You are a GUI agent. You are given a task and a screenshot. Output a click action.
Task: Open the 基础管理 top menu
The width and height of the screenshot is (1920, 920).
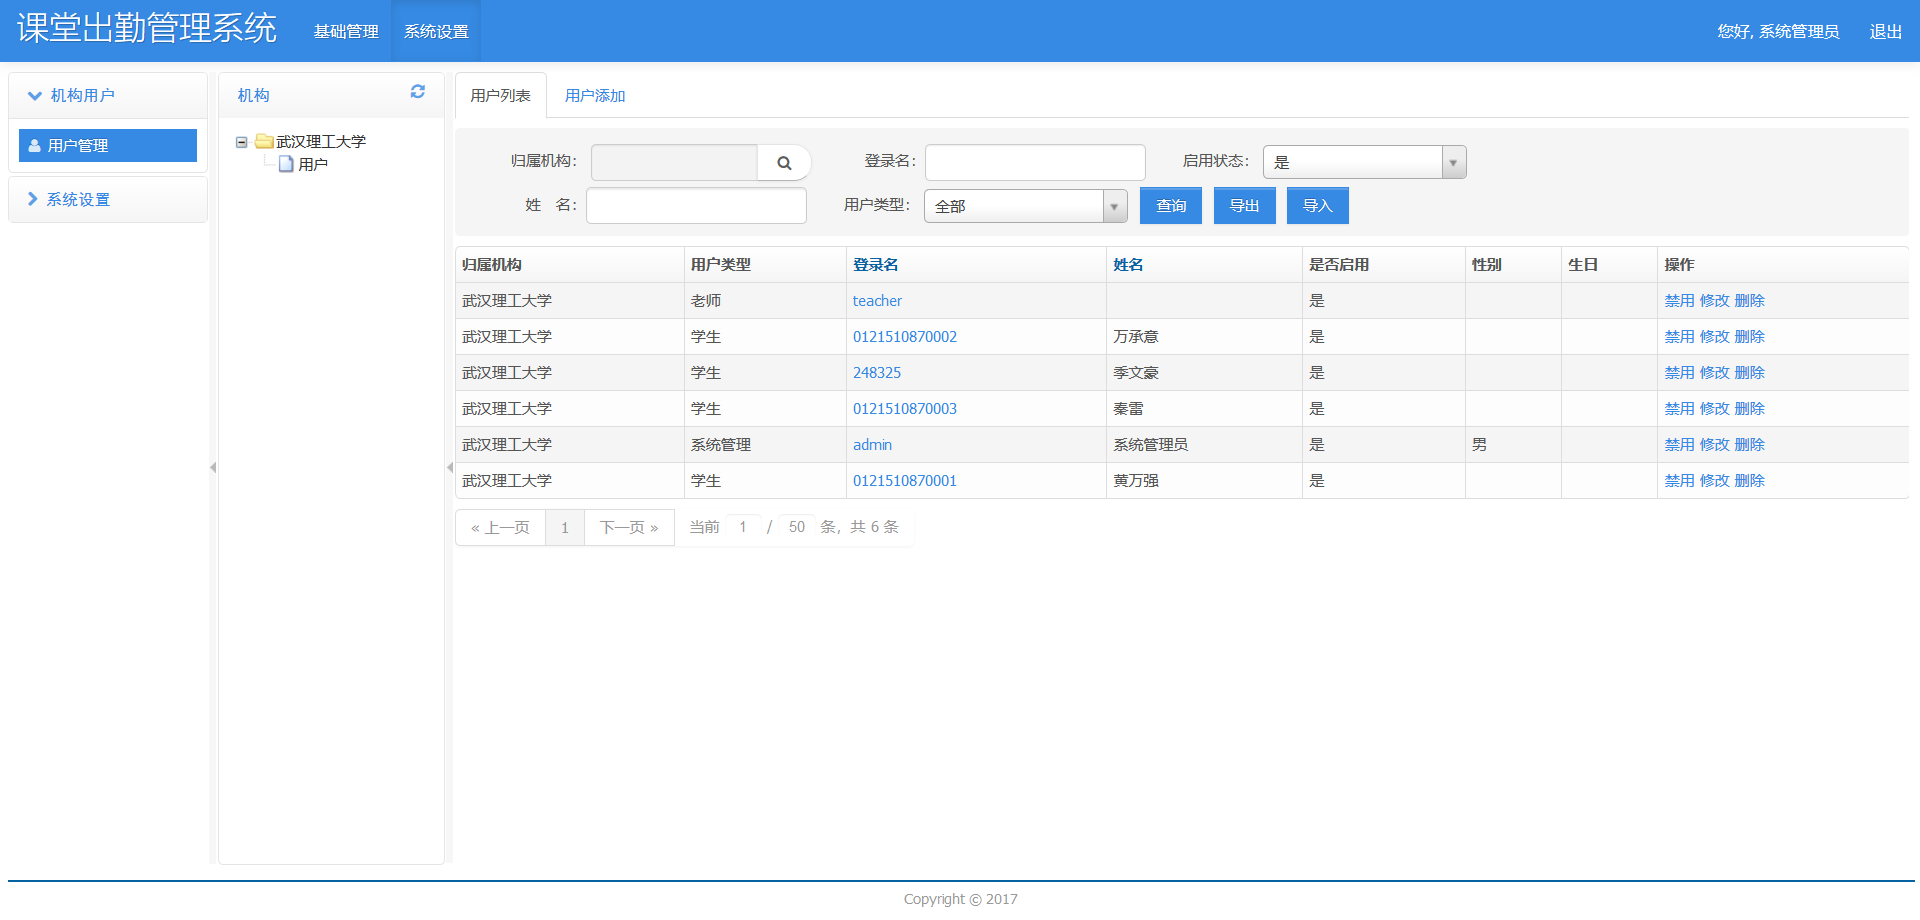pos(346,32)
